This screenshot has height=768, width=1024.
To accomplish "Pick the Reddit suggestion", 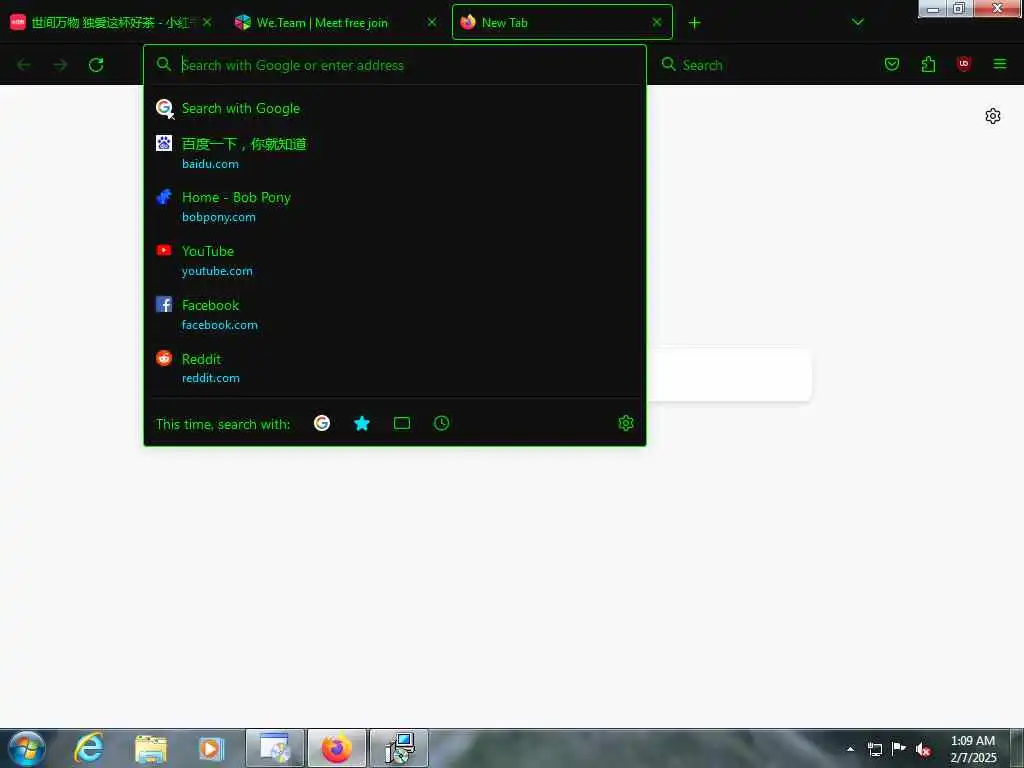I will 395,368.
